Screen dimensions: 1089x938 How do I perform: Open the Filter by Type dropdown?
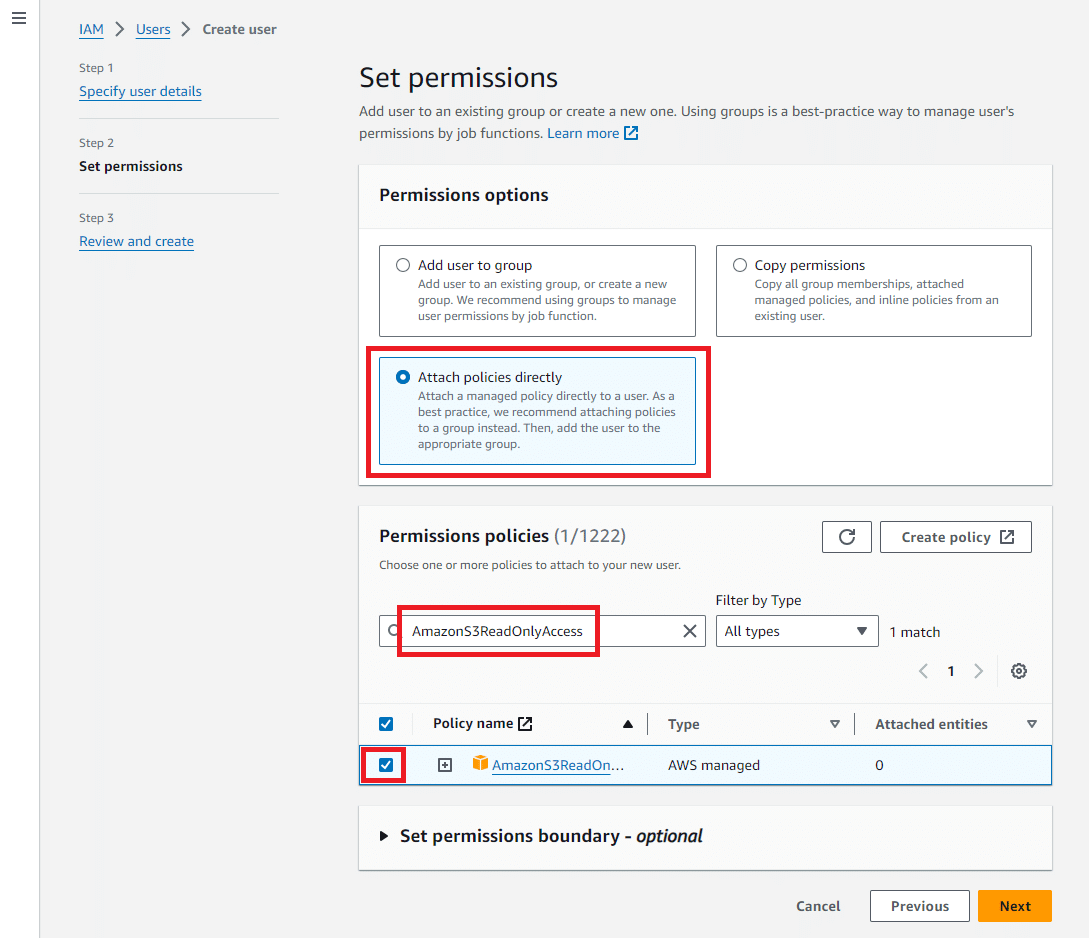797,631
